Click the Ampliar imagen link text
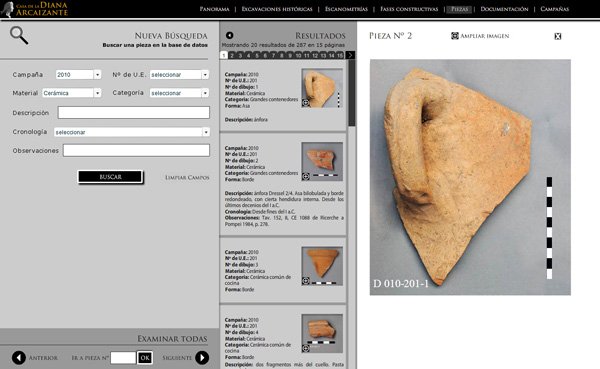Screen dimensions: 600x369 pyautogui.click(x=484, y=36)
